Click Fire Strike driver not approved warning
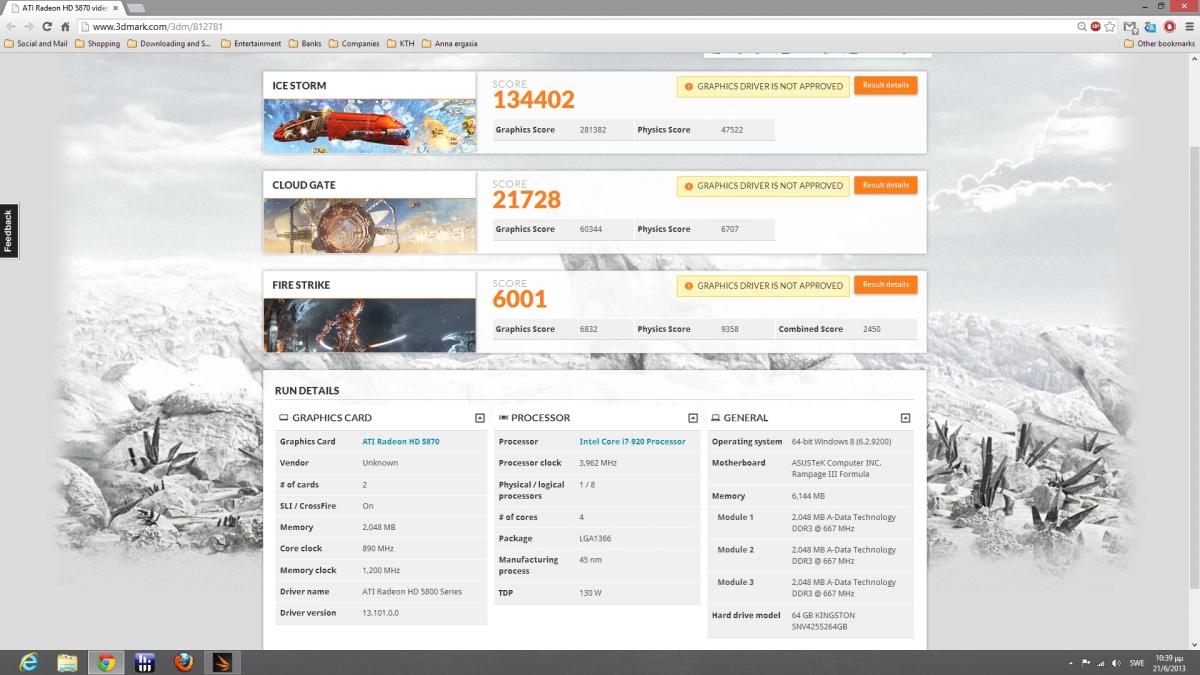The width and height of the screenshot is (1200, 675). click(x=763, y=286)
